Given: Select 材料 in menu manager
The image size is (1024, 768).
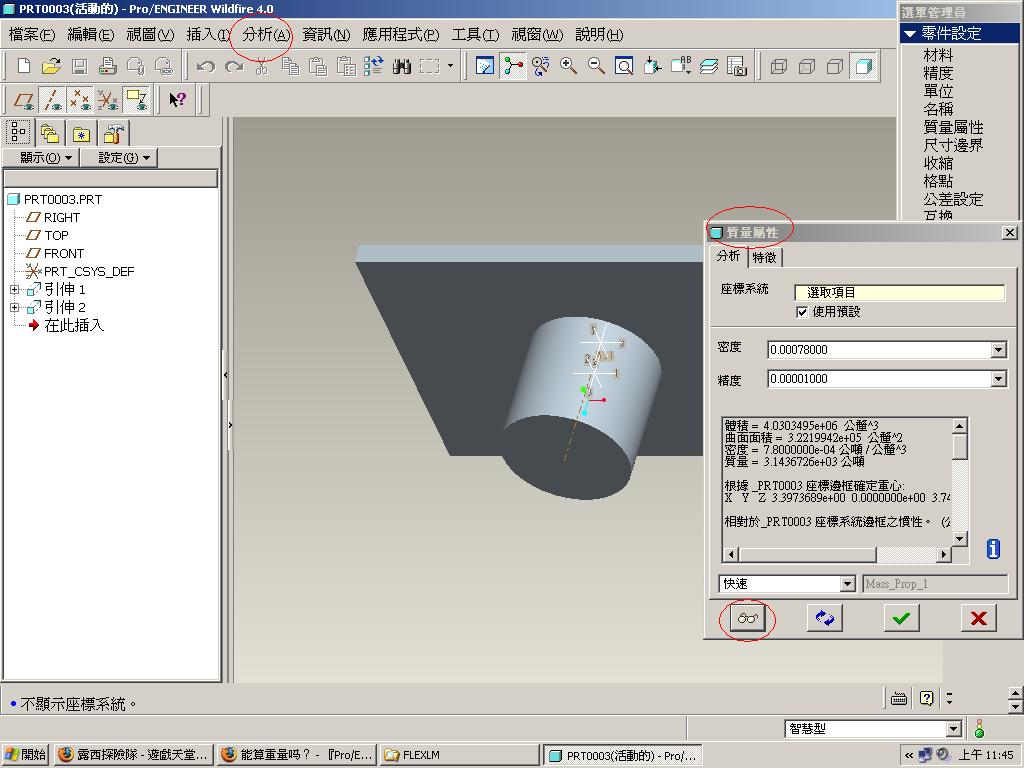Looking at the screenshot, I should 938,55.
